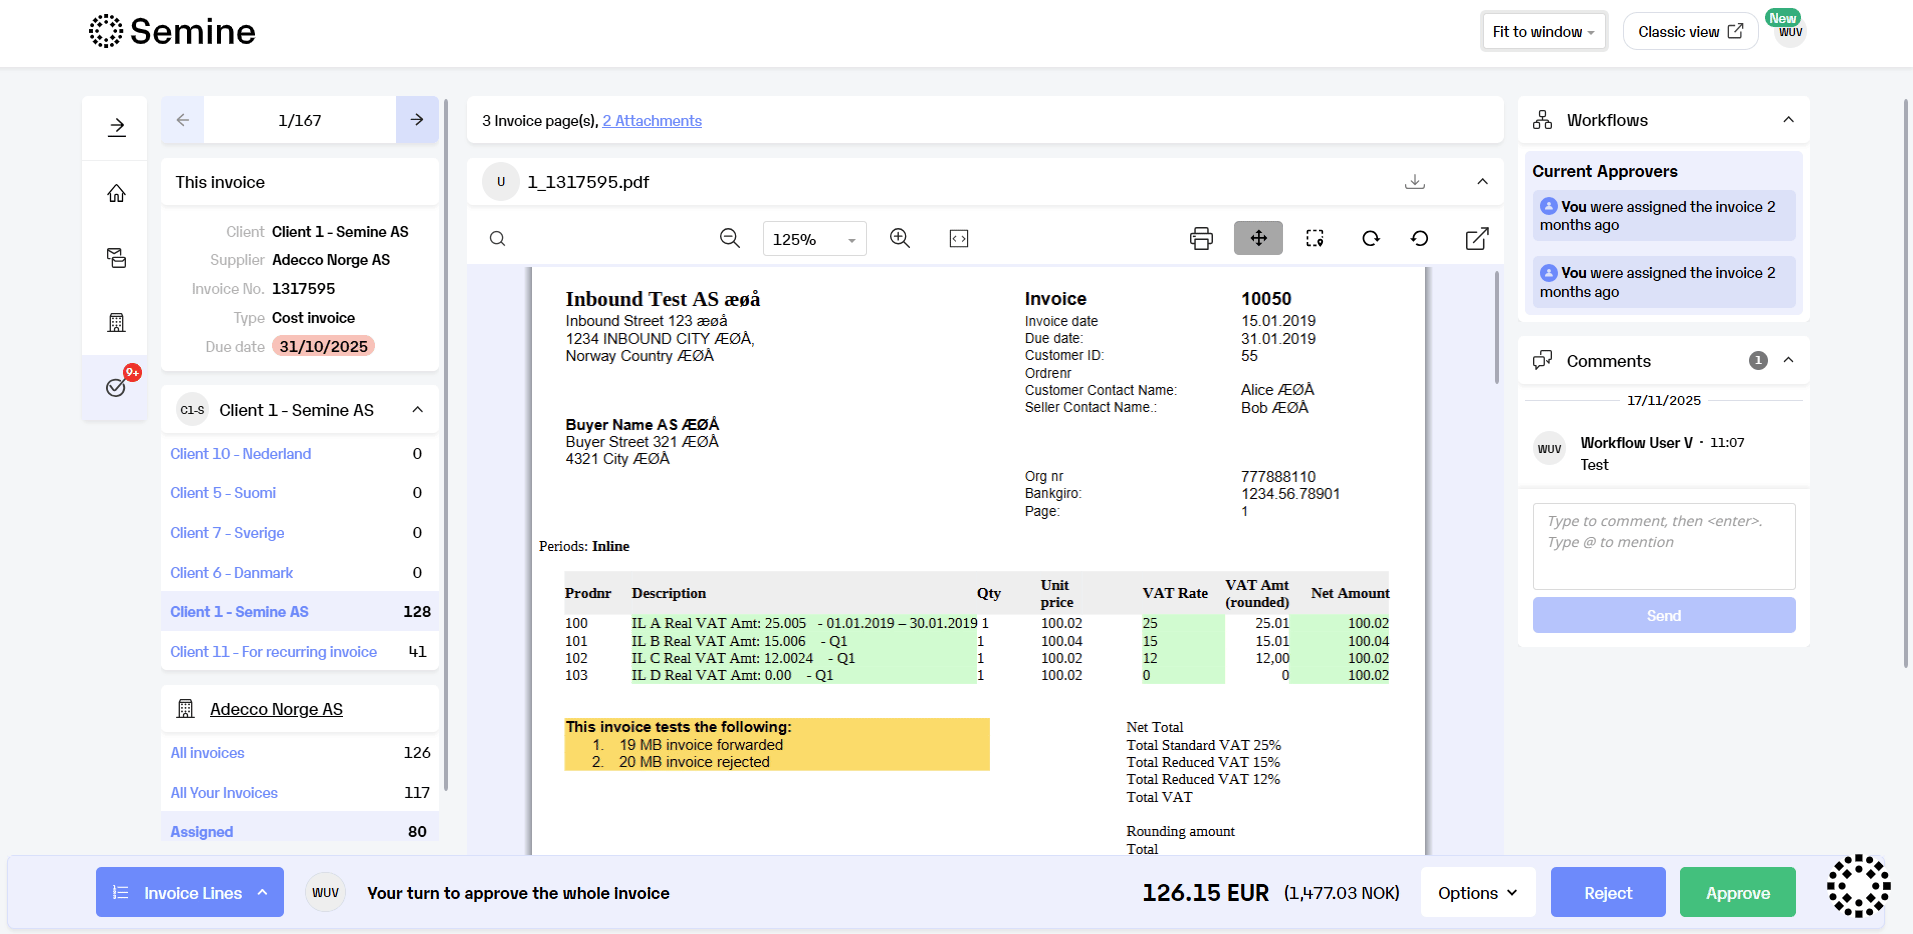Viewport: 1913px width, 934px height.
Task: Open approvals via the checkmark icon with 9+ badge
Action: tap(115, 387)
